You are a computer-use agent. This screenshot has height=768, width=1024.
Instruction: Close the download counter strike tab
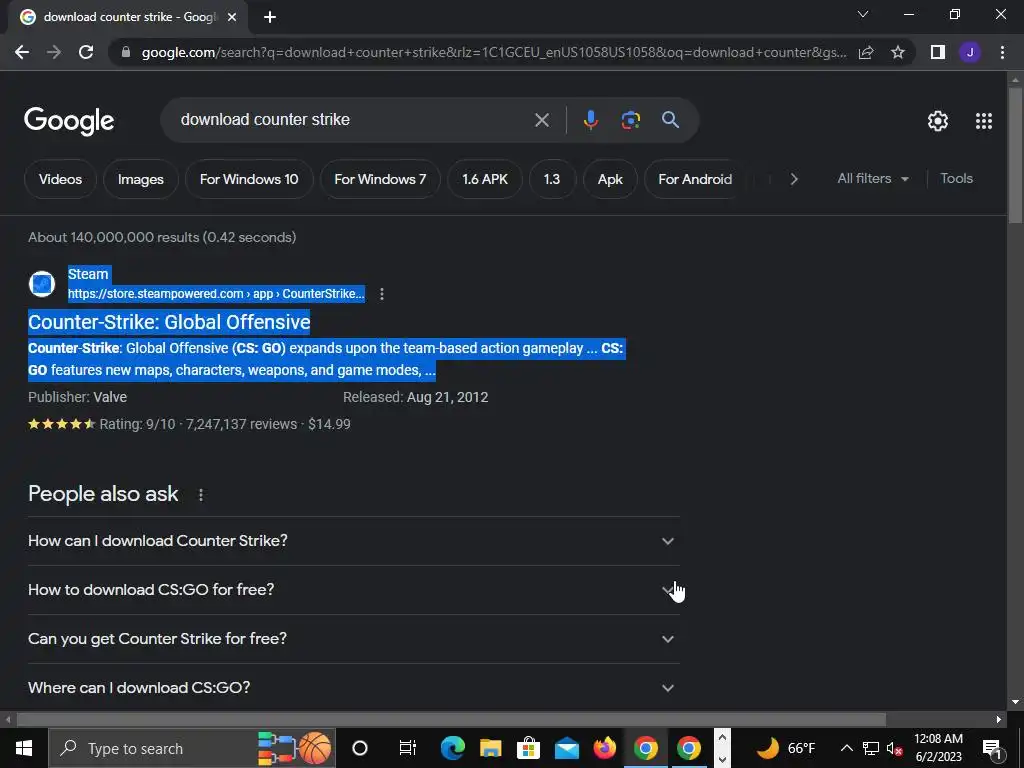(232, 18)
